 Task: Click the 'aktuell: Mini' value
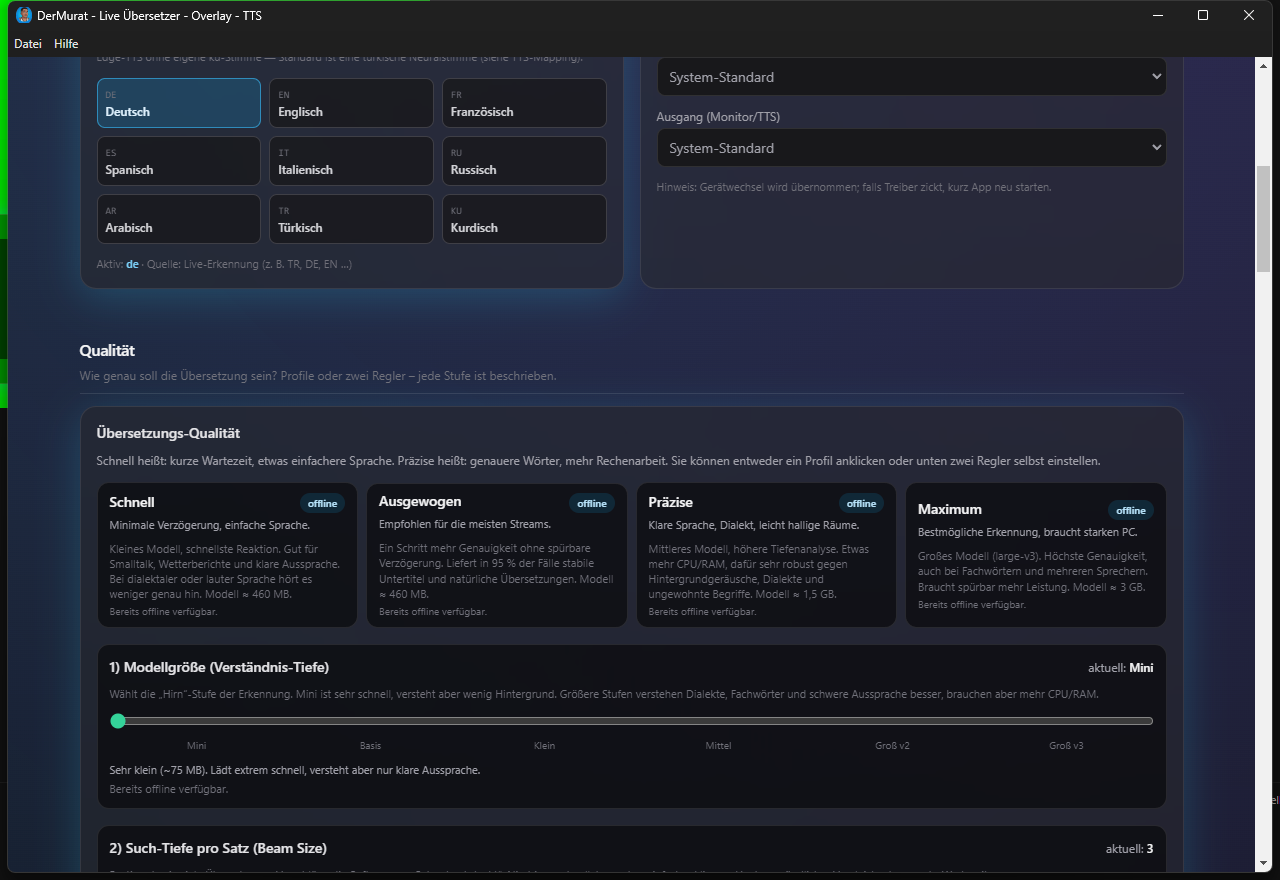[1121, 667]
